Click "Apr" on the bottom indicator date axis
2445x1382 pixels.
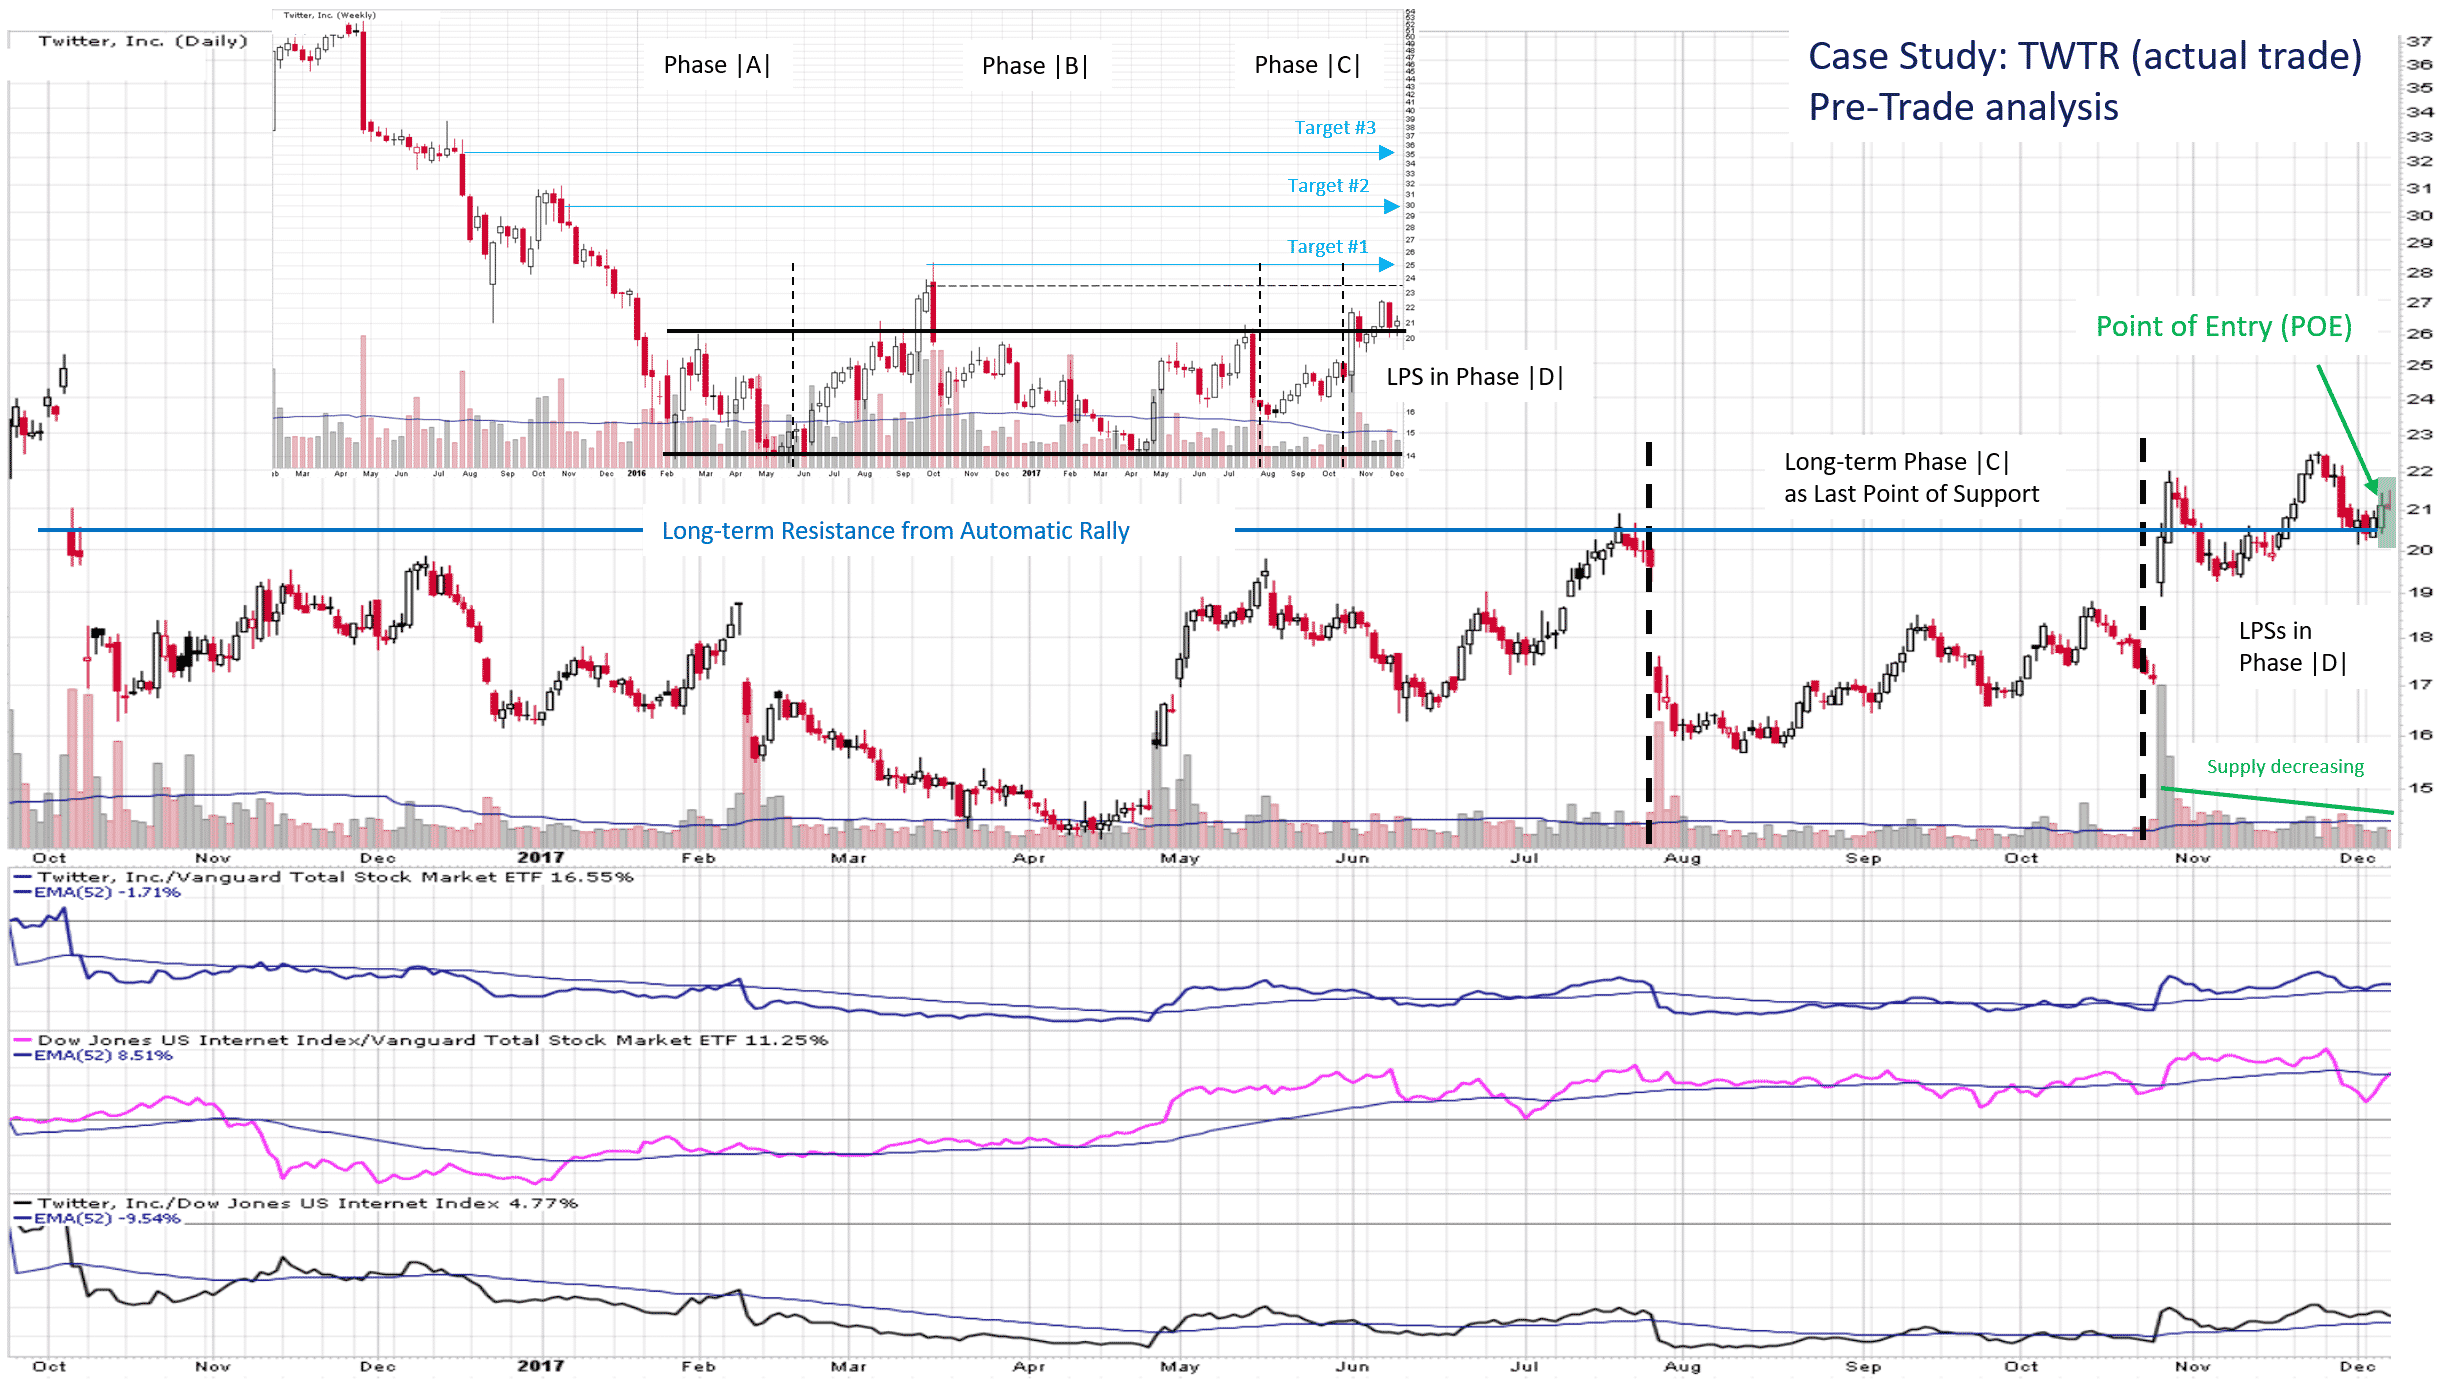(1029, 1366)
